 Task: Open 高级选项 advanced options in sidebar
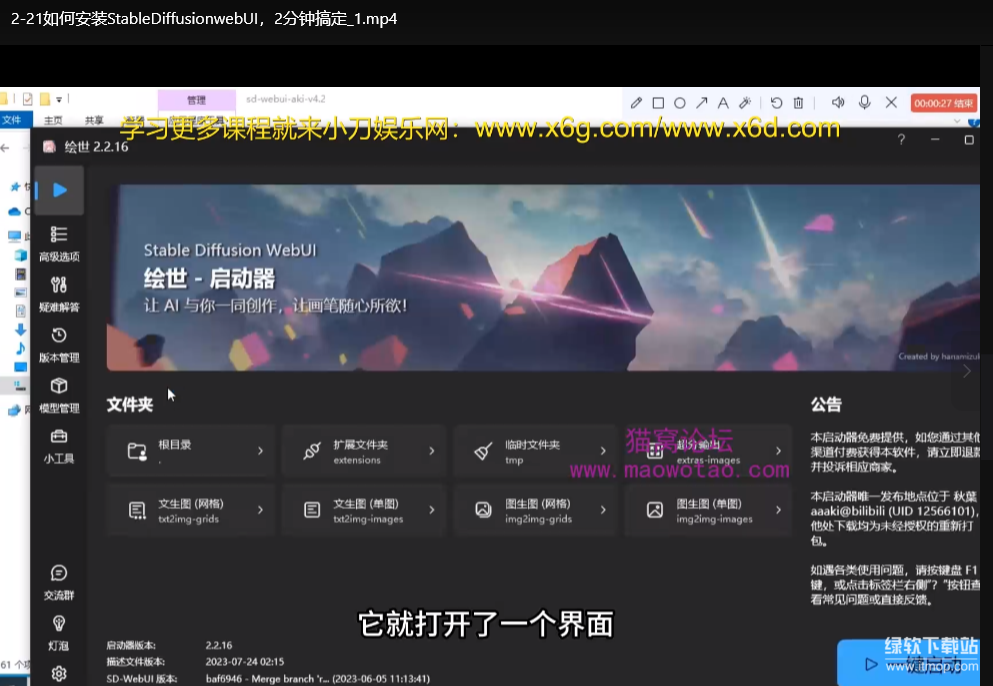59,244
